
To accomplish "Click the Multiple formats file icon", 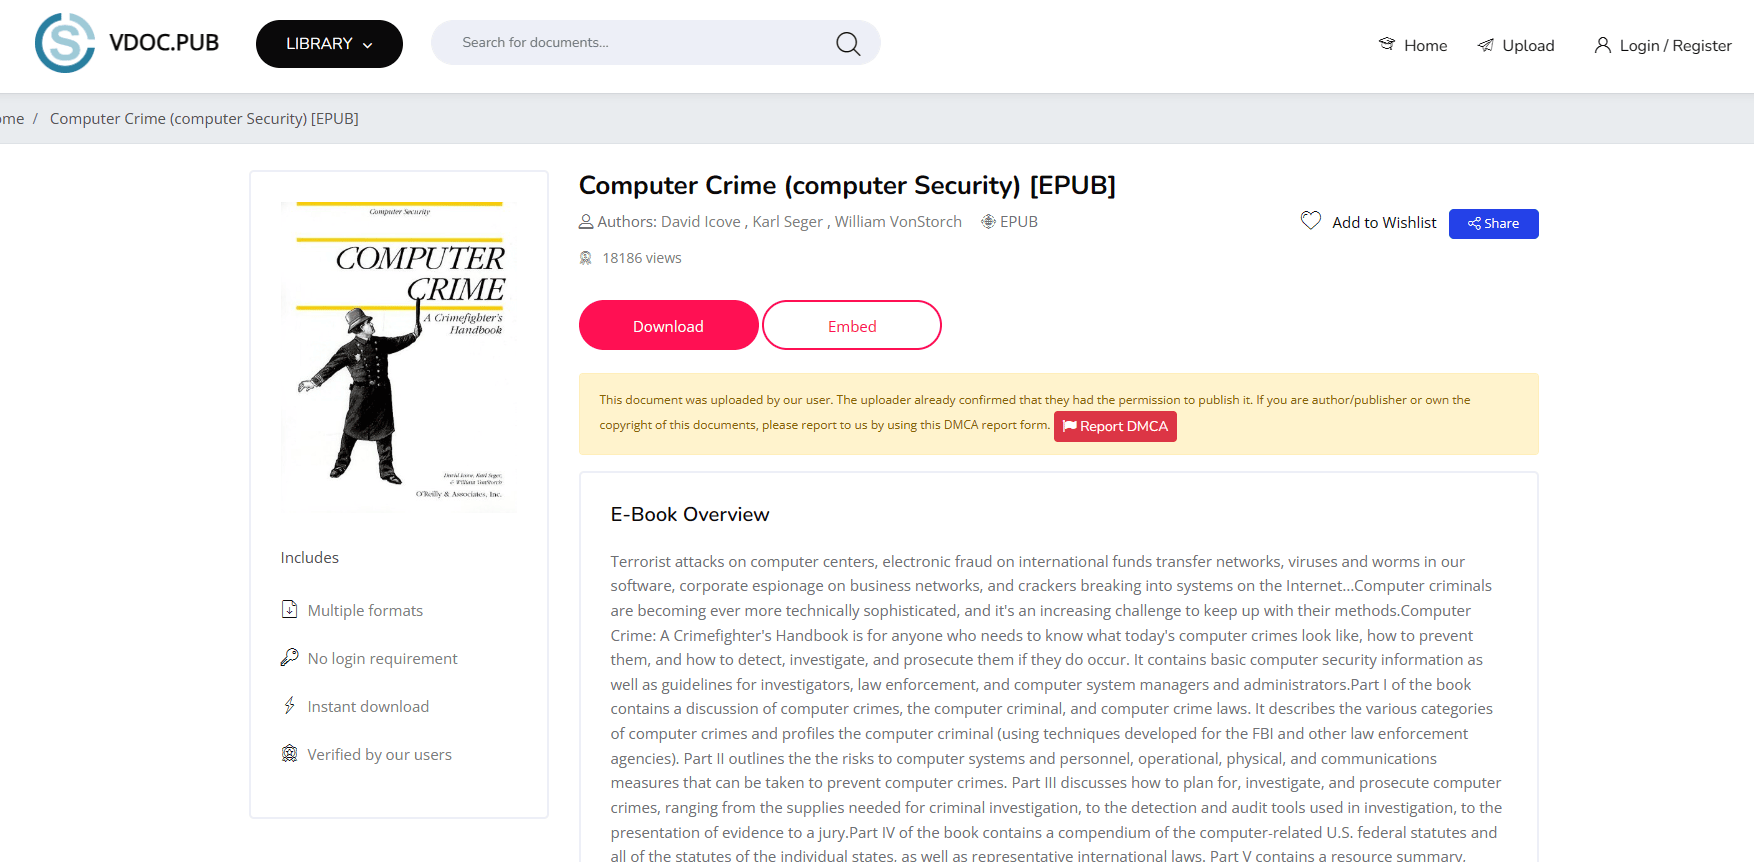I will [289, 609].
